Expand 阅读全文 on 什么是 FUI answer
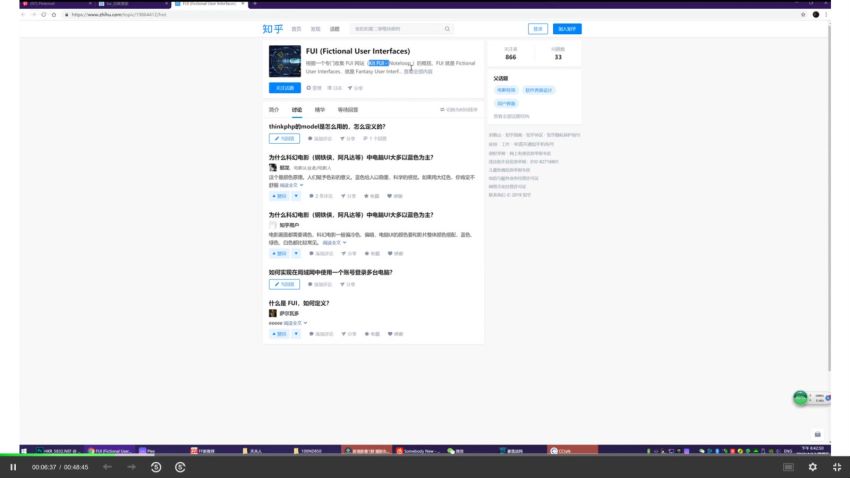850x478 pixels. (295, 323)
